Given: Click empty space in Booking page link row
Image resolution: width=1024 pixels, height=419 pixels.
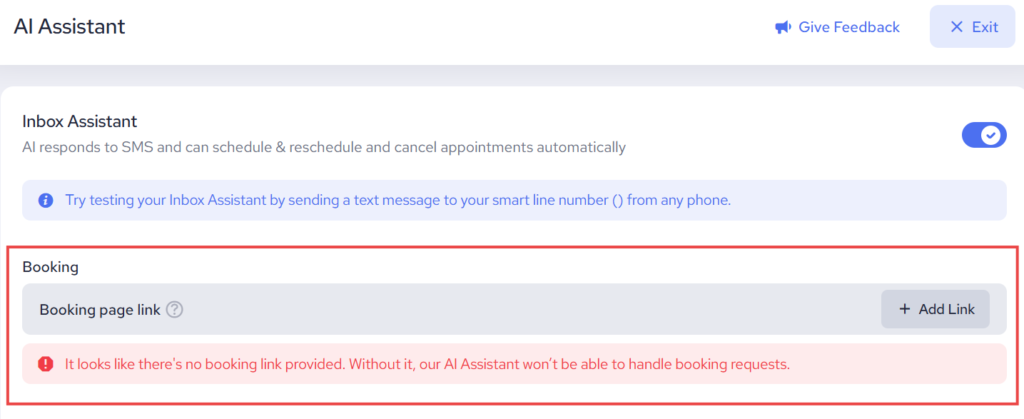Looking at the screenshot, I should pyautogui.click(x=530, y=310).
